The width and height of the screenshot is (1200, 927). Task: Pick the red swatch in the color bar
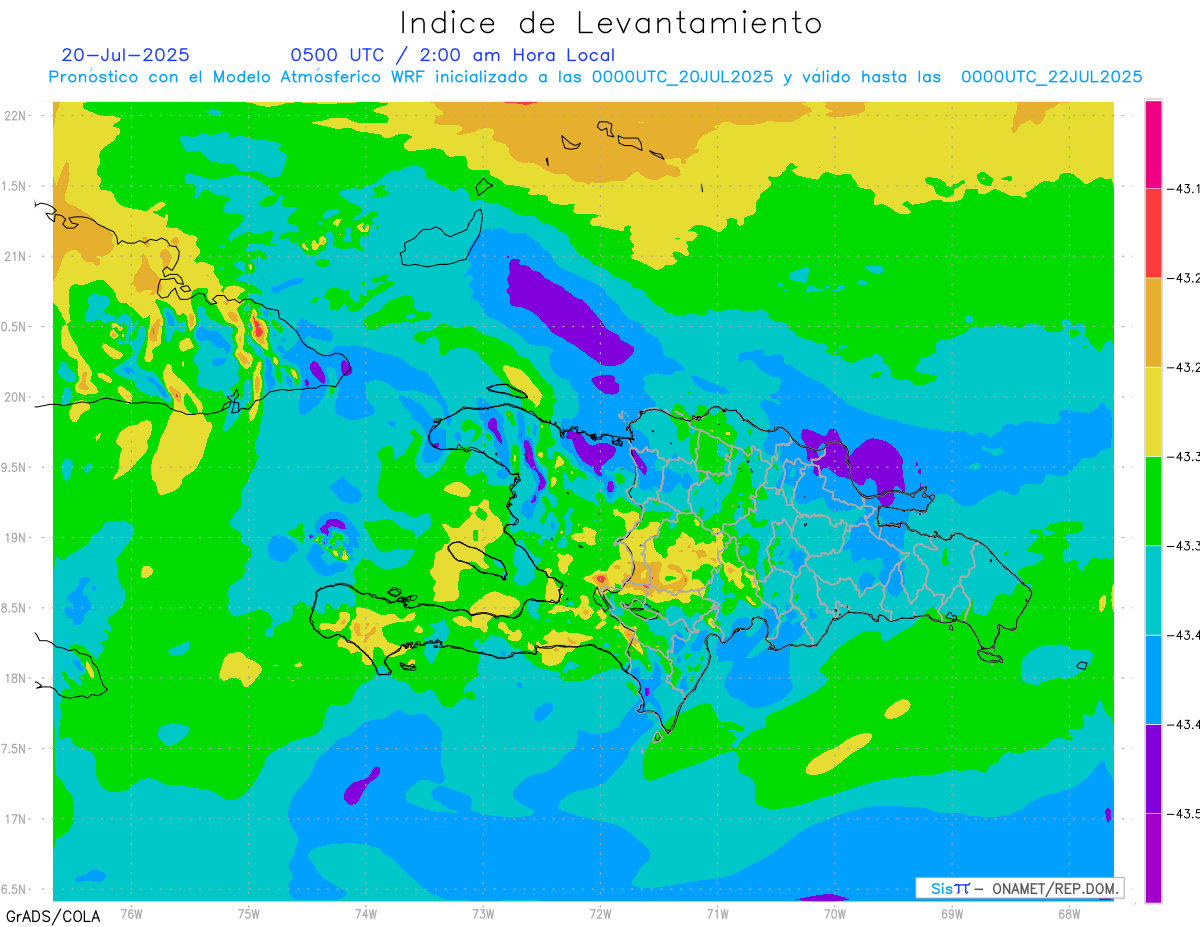[1153, 233]
